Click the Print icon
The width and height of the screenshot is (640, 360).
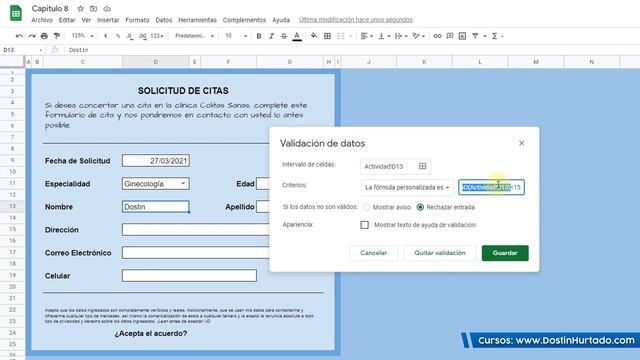[x=44, y=36]
